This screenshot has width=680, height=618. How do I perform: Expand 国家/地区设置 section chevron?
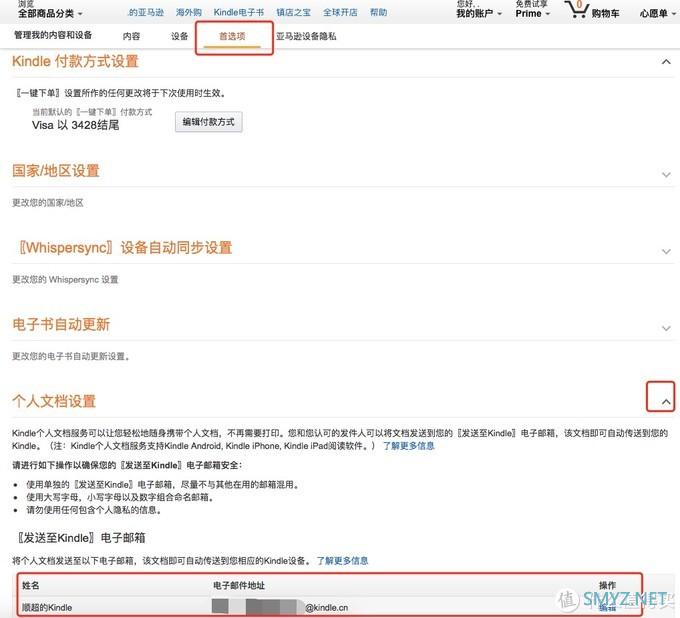point(666,175)
